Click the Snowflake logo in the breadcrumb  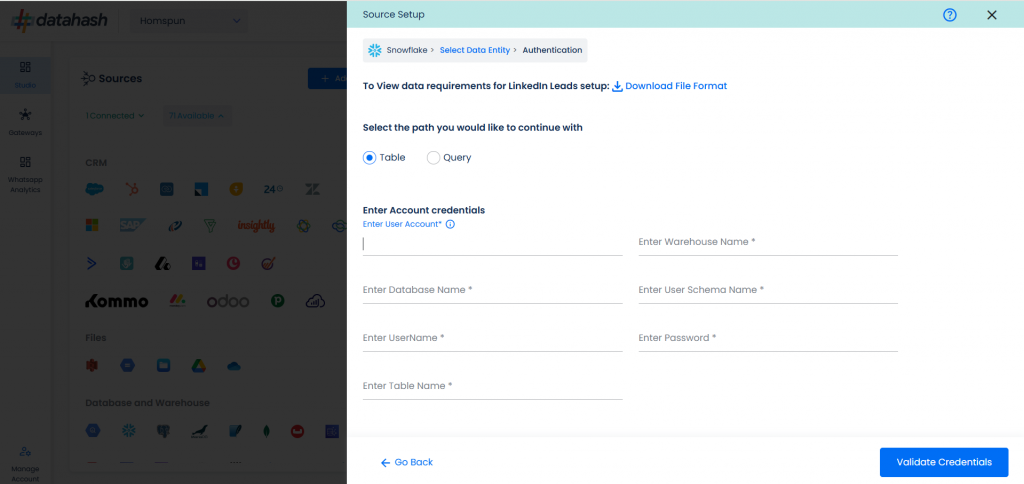[x=374, y=50]
